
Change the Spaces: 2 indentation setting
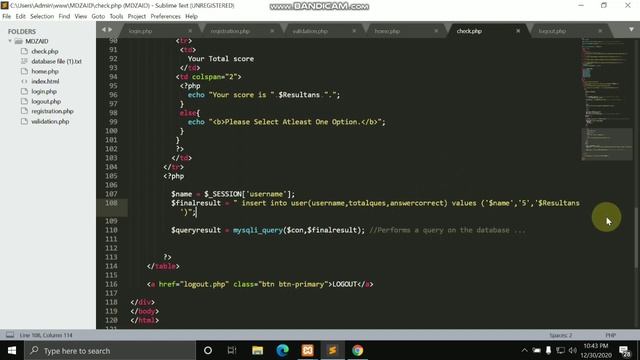pos(560,335)
